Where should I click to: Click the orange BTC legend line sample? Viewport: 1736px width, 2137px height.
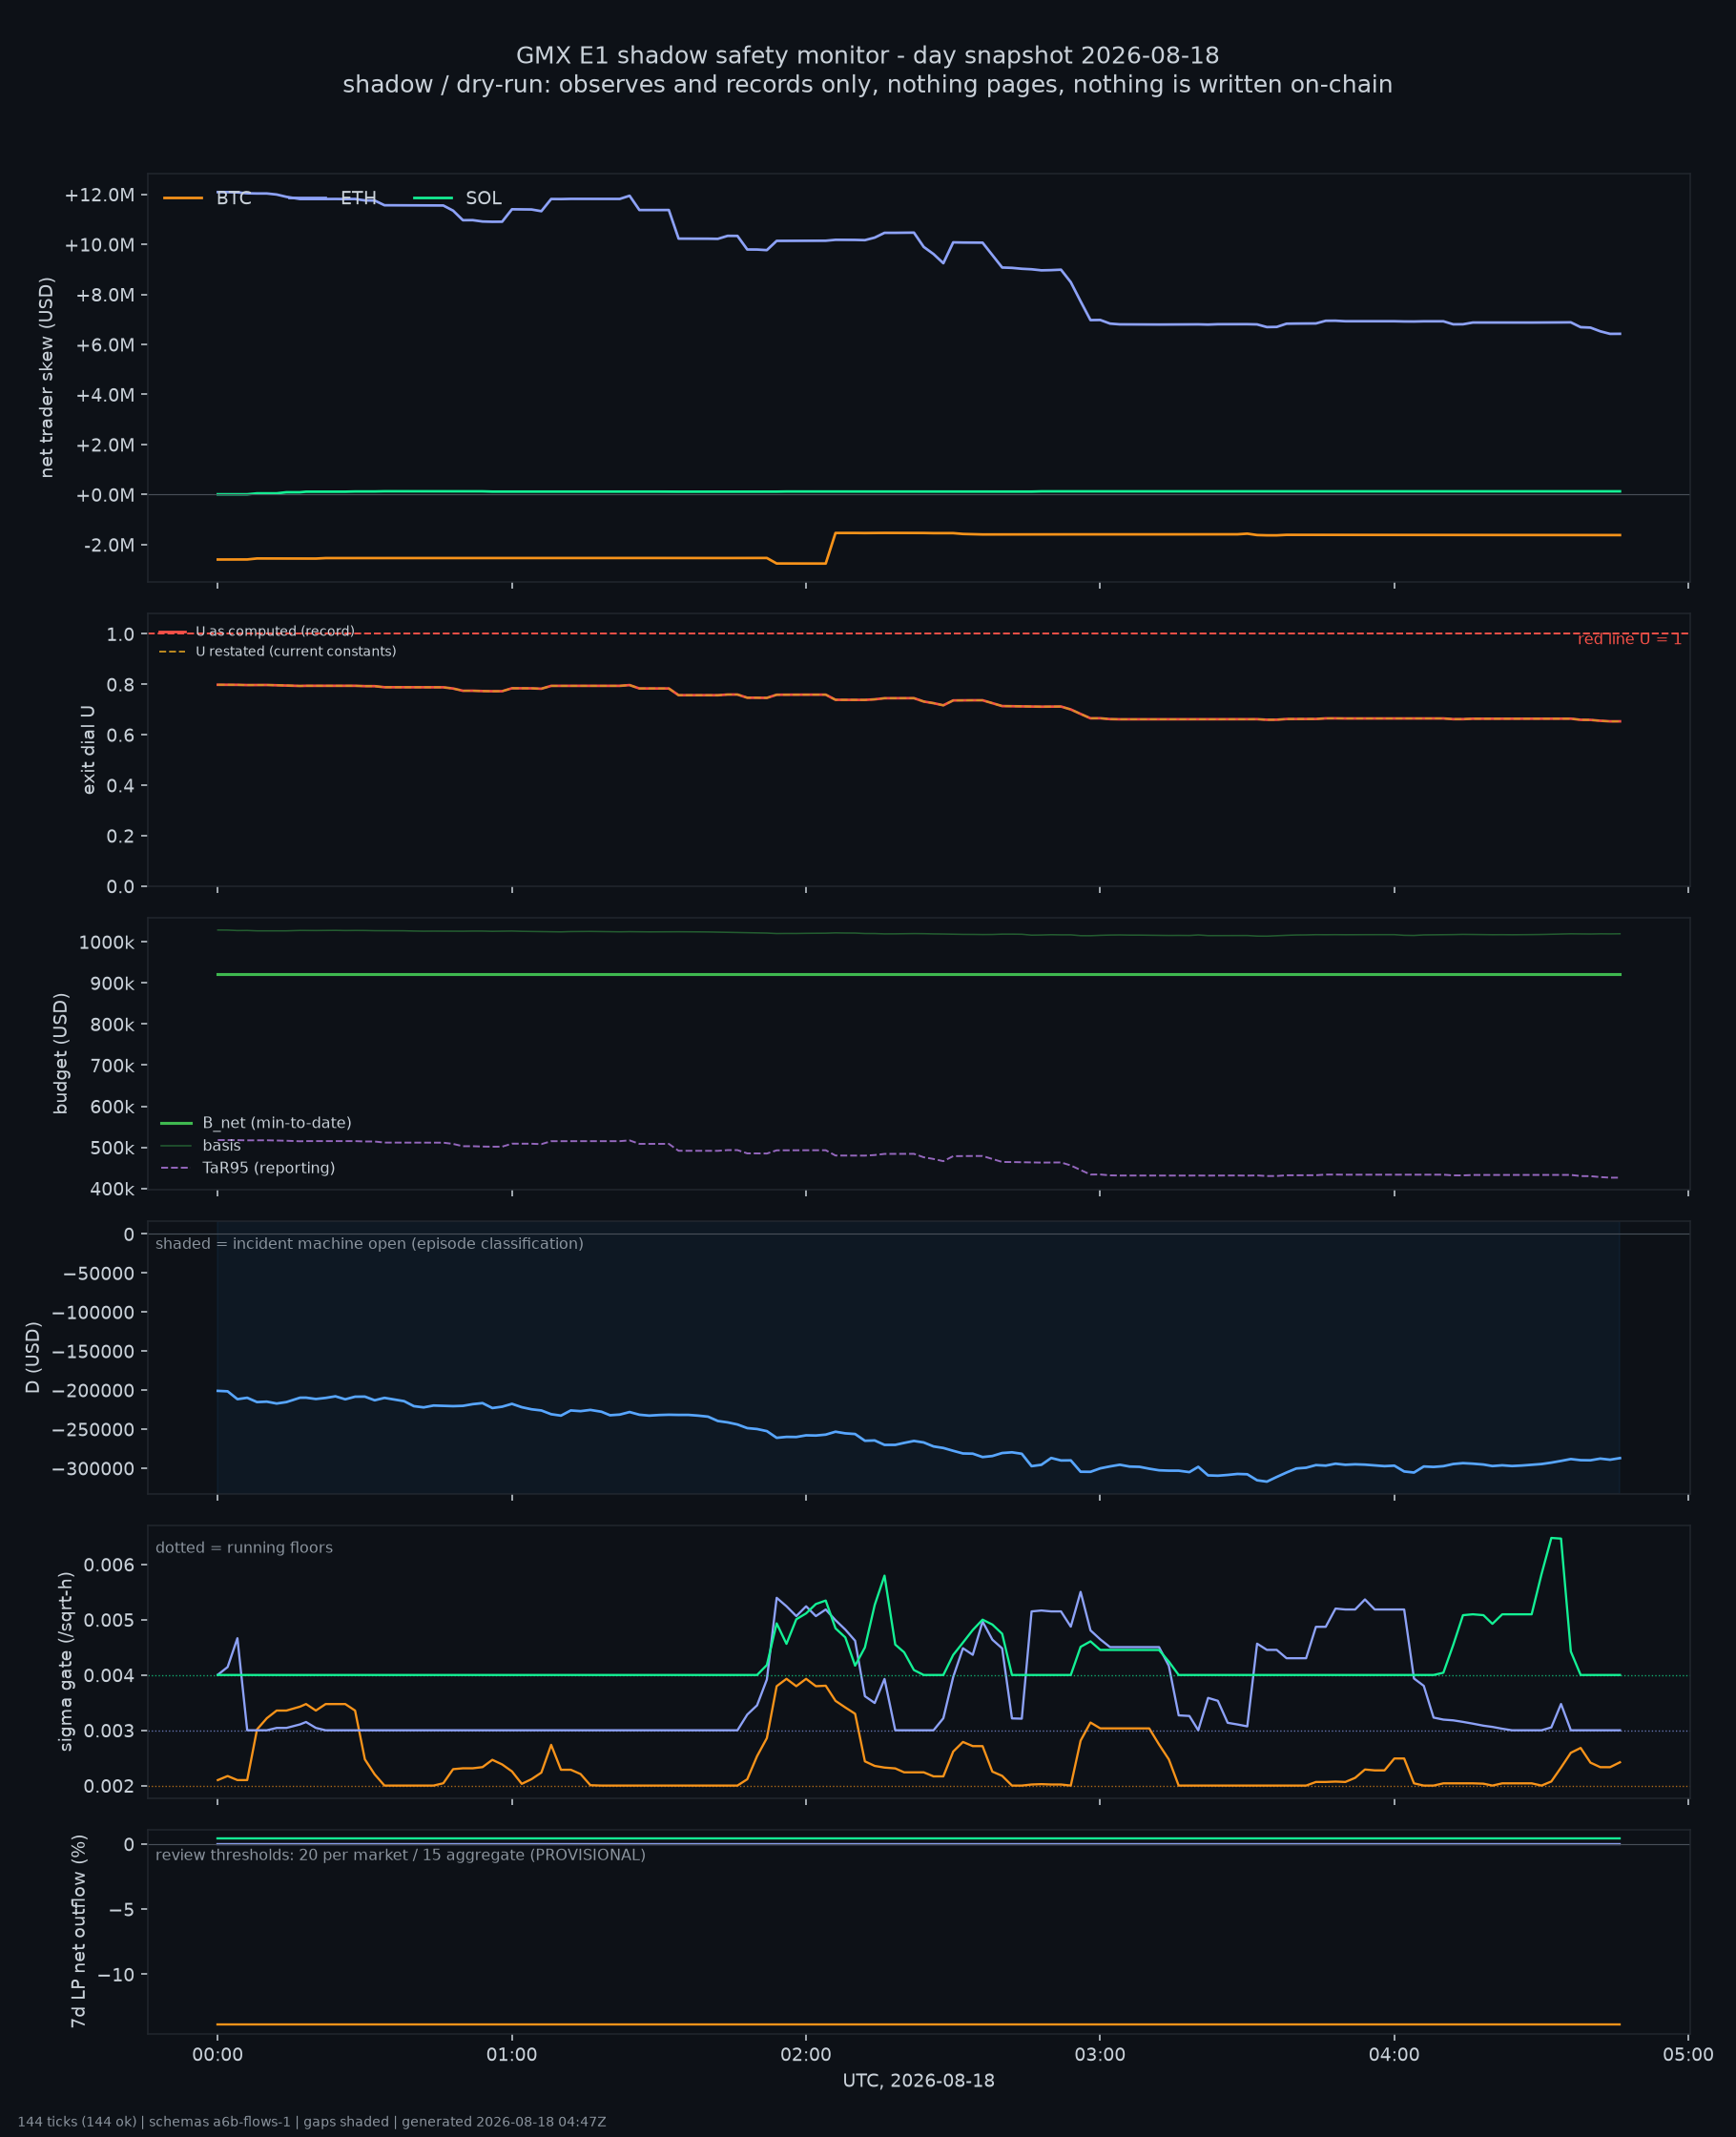(183, 199)
